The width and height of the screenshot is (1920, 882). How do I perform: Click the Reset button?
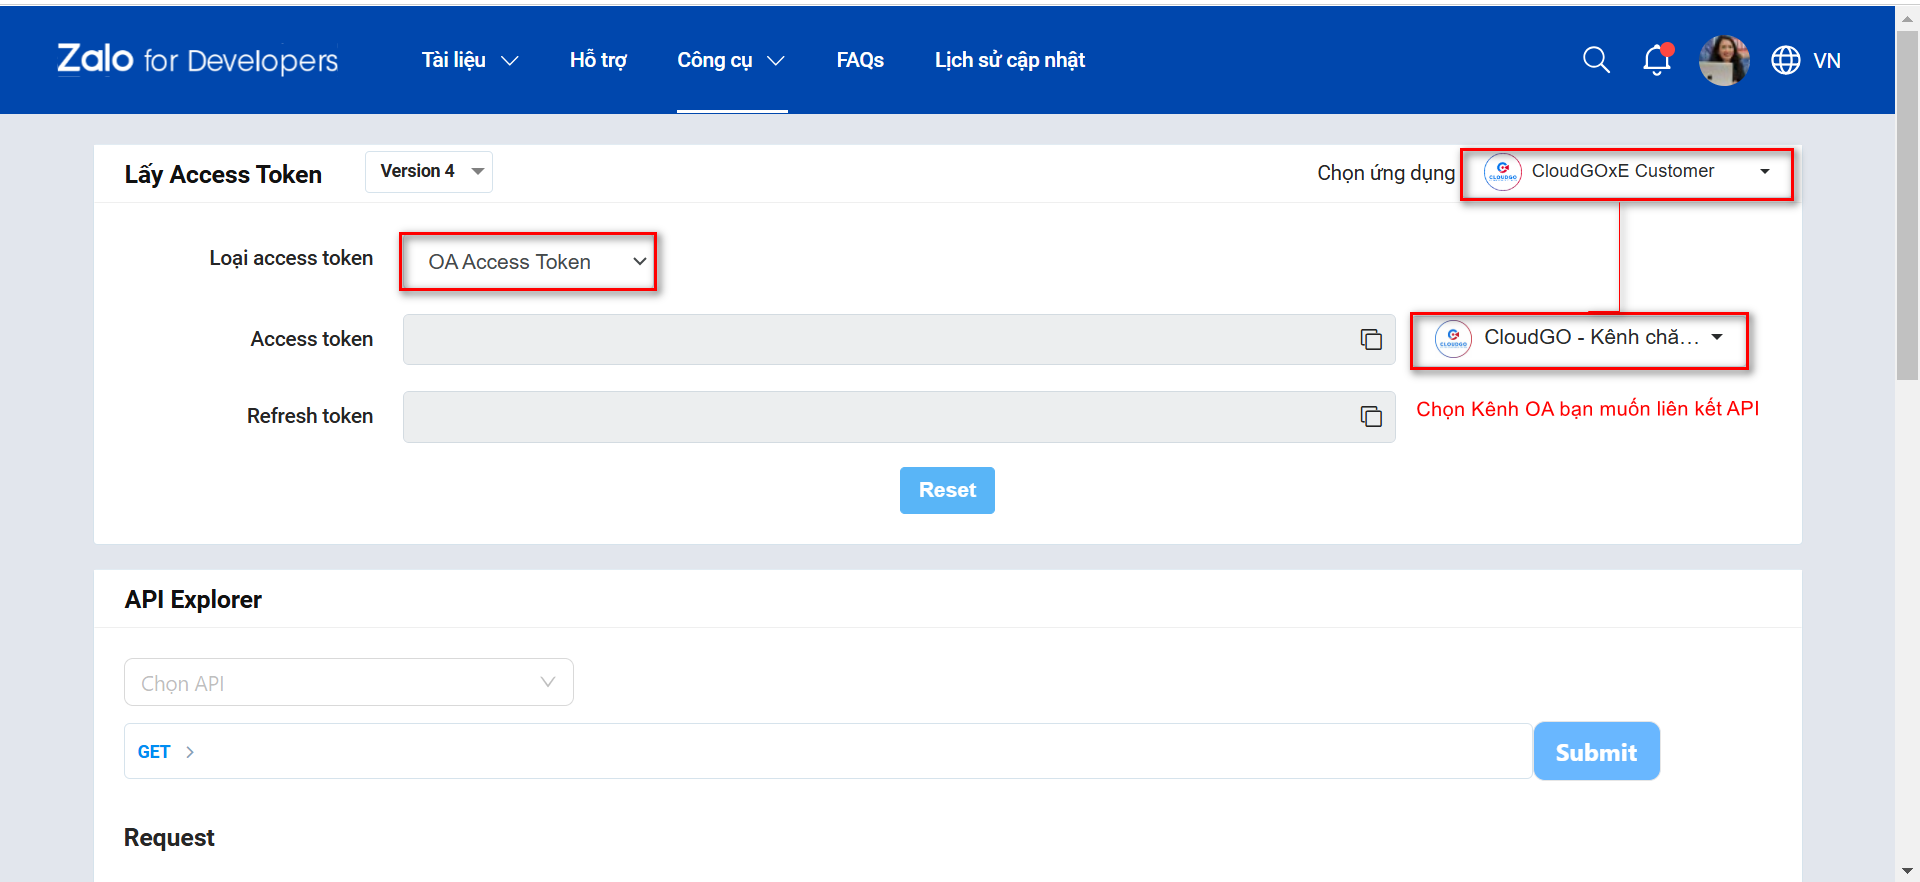[x=947, y=490]
